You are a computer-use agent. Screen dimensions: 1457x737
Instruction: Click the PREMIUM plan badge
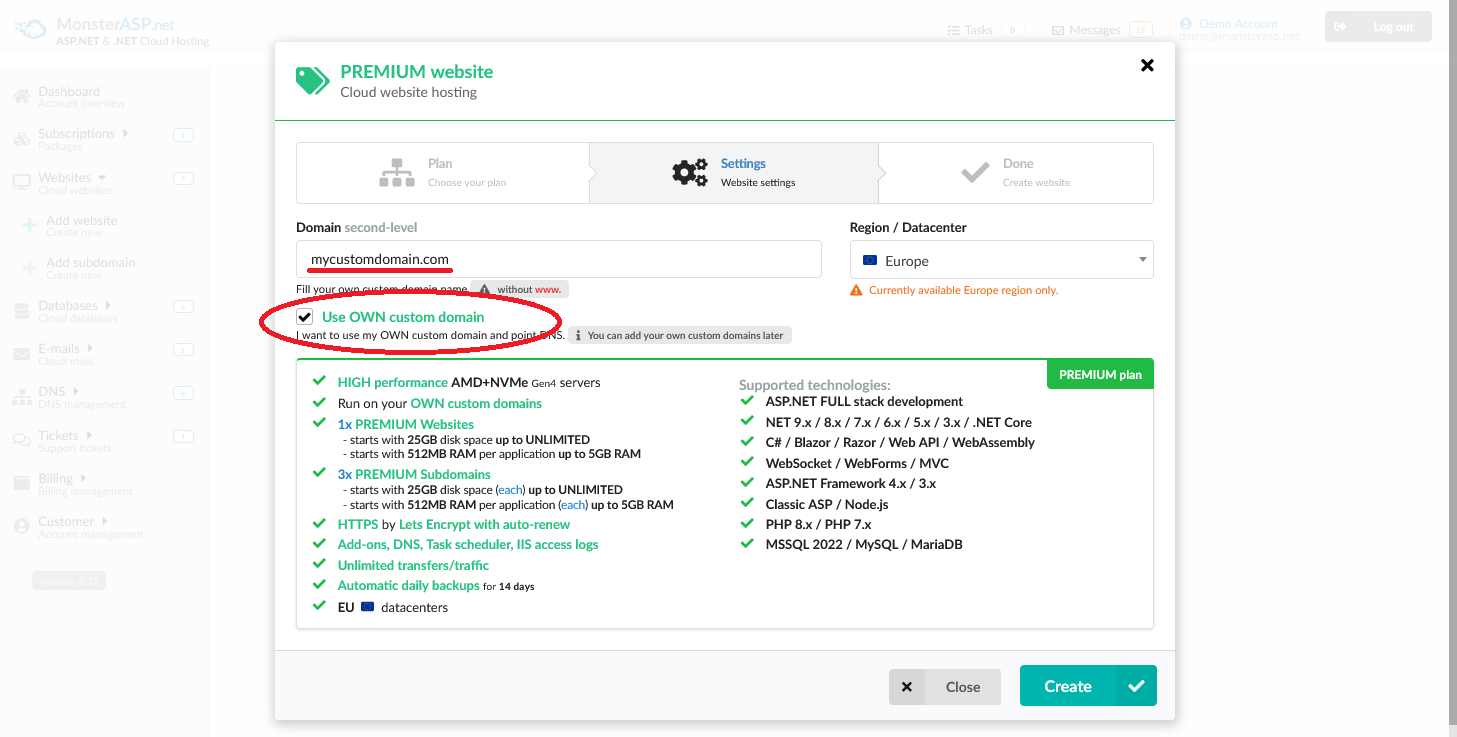(x=1100, y=374)
